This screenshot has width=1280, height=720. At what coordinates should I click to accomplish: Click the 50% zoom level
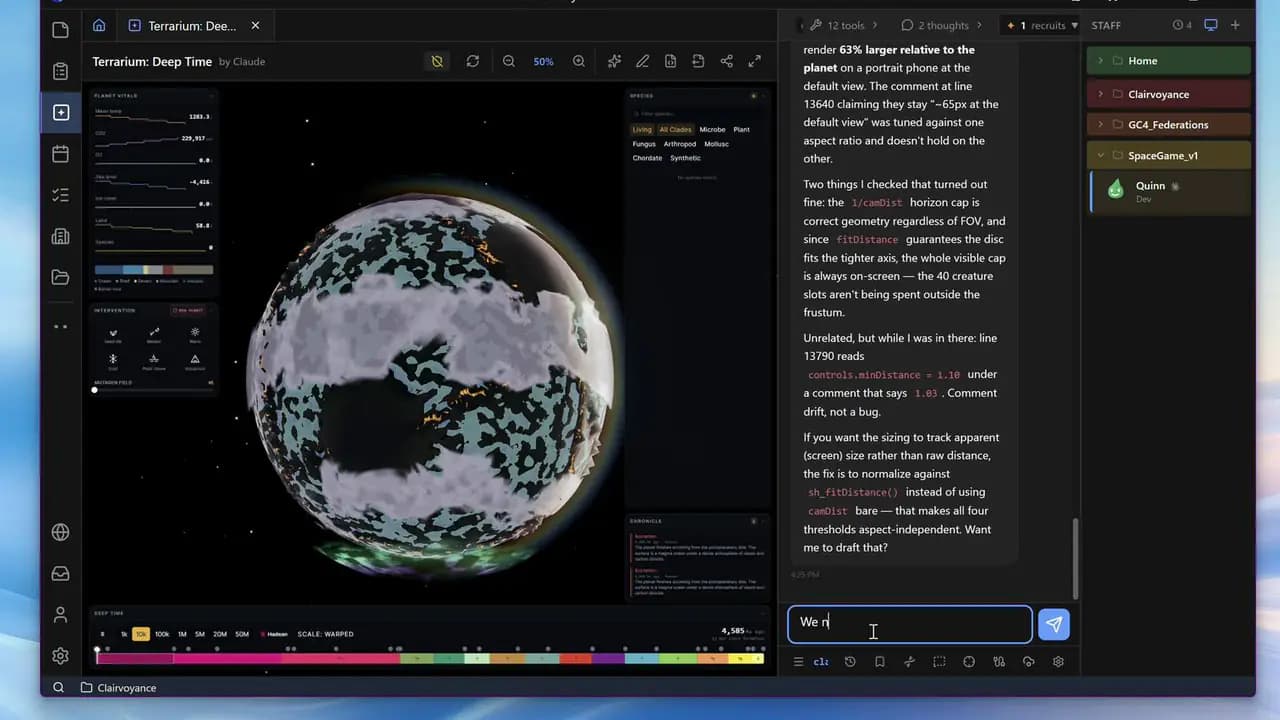[543, 61]
